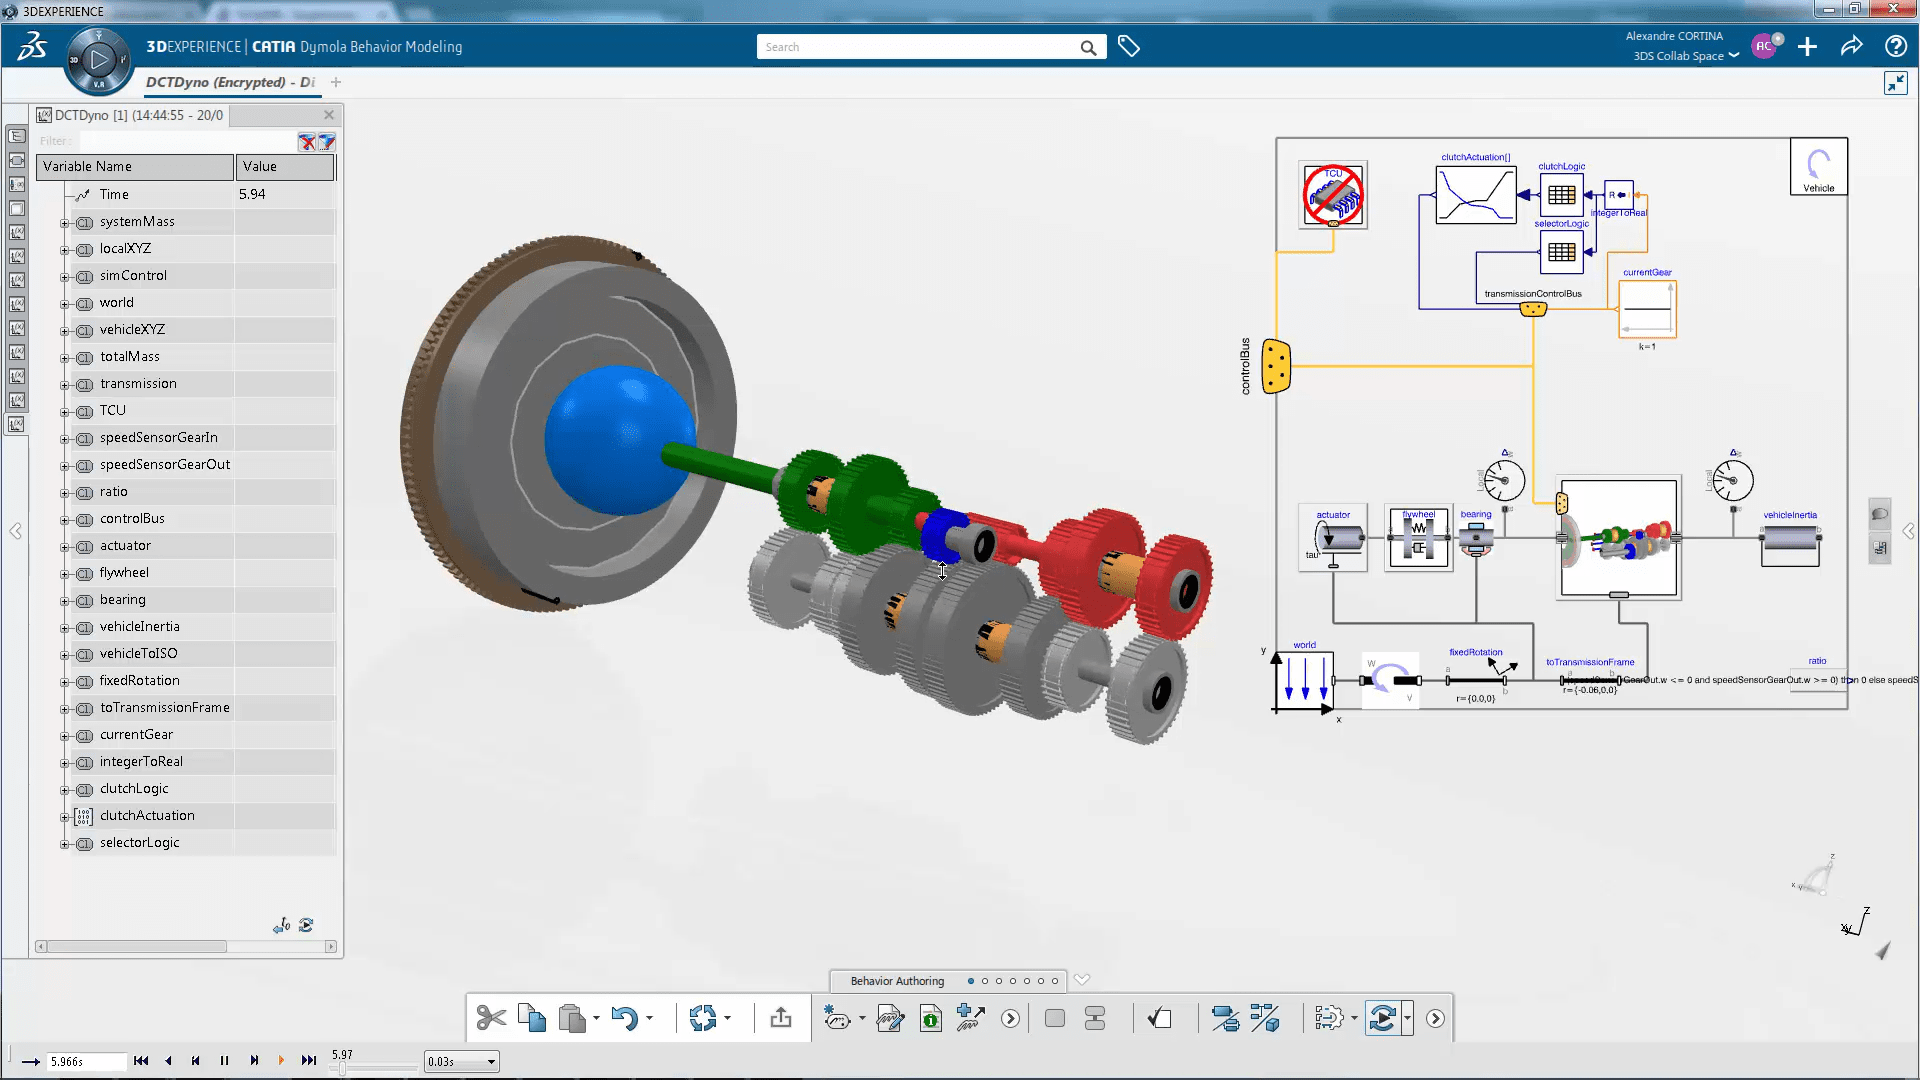Click the clear filter red X icon
Screen dimensions: 1920x1080
[x=307, y=142]
